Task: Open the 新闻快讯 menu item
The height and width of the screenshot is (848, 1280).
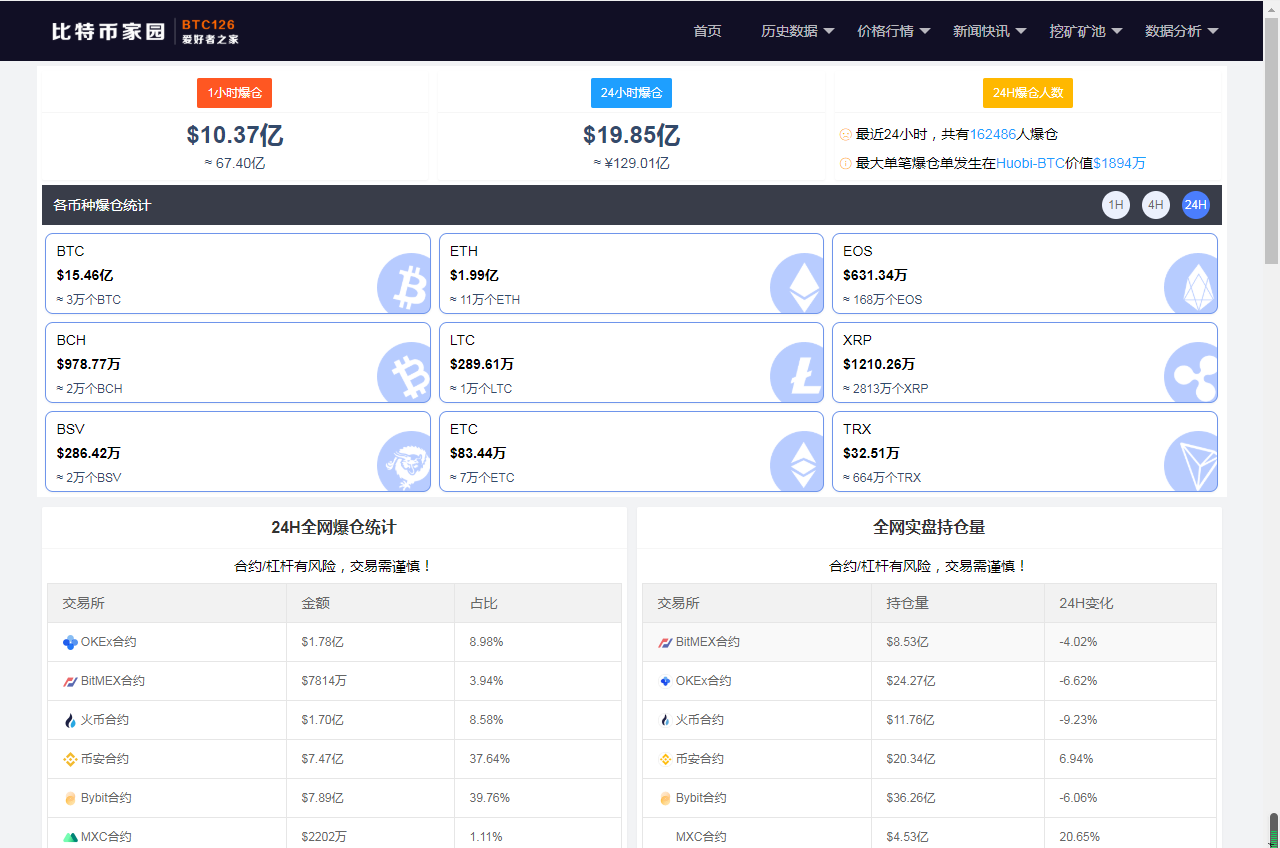Action: (x=989, y=31)
